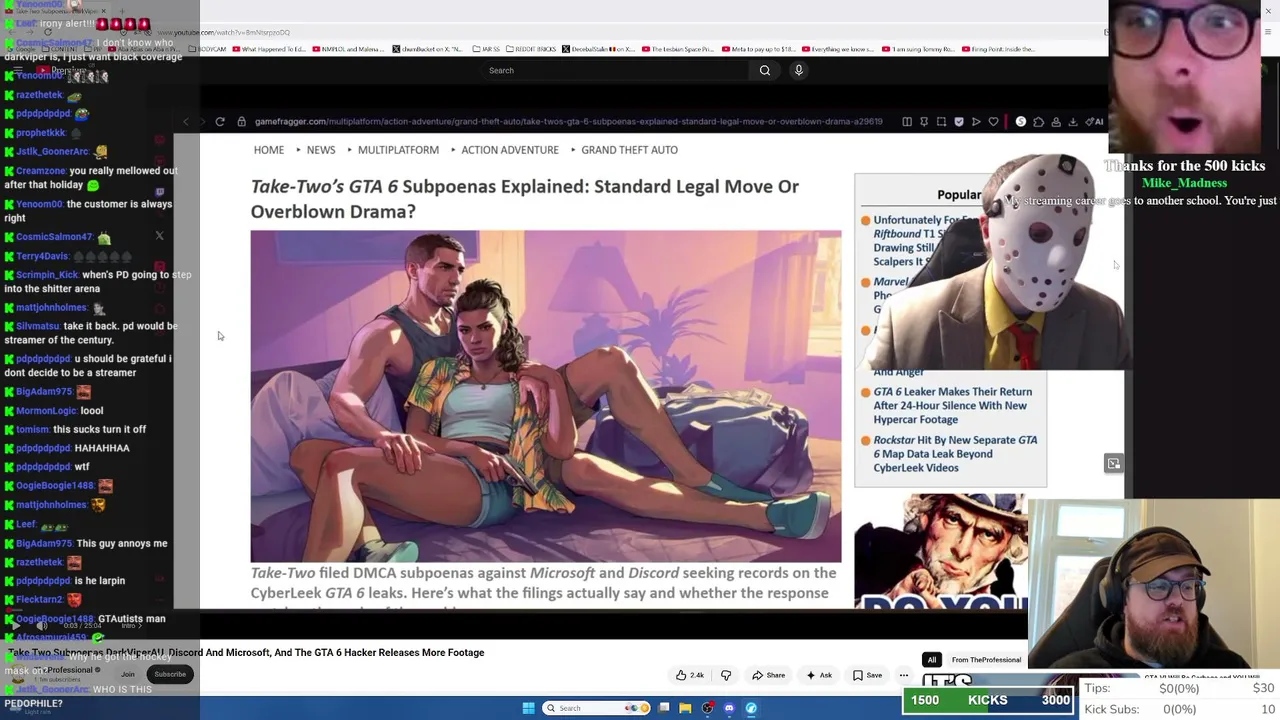This screenshot has width=1280, height=720.
Task: Open the Windows Start menu
Action: (x=529, y=708)
